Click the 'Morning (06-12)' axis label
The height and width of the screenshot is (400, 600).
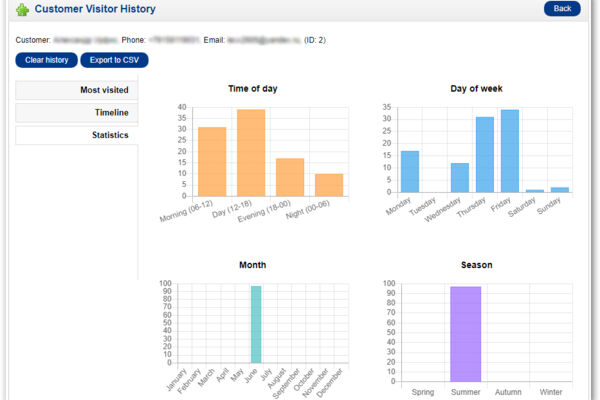pyautogui.click(x=186, y=211)
